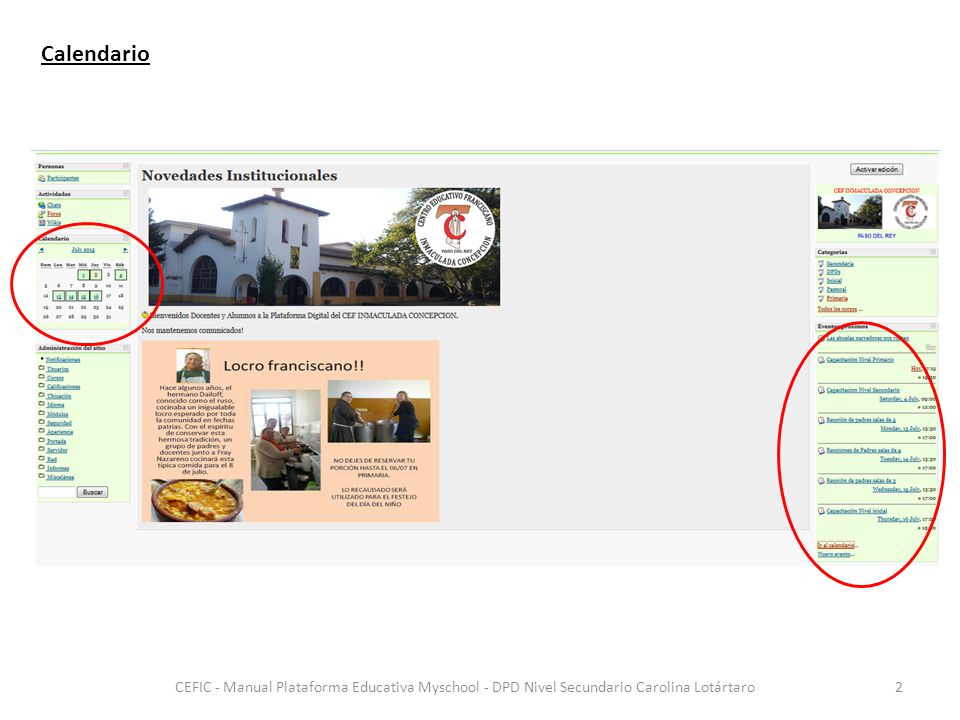
Task: Click the Participantes people icon
Action: point(42,178)
